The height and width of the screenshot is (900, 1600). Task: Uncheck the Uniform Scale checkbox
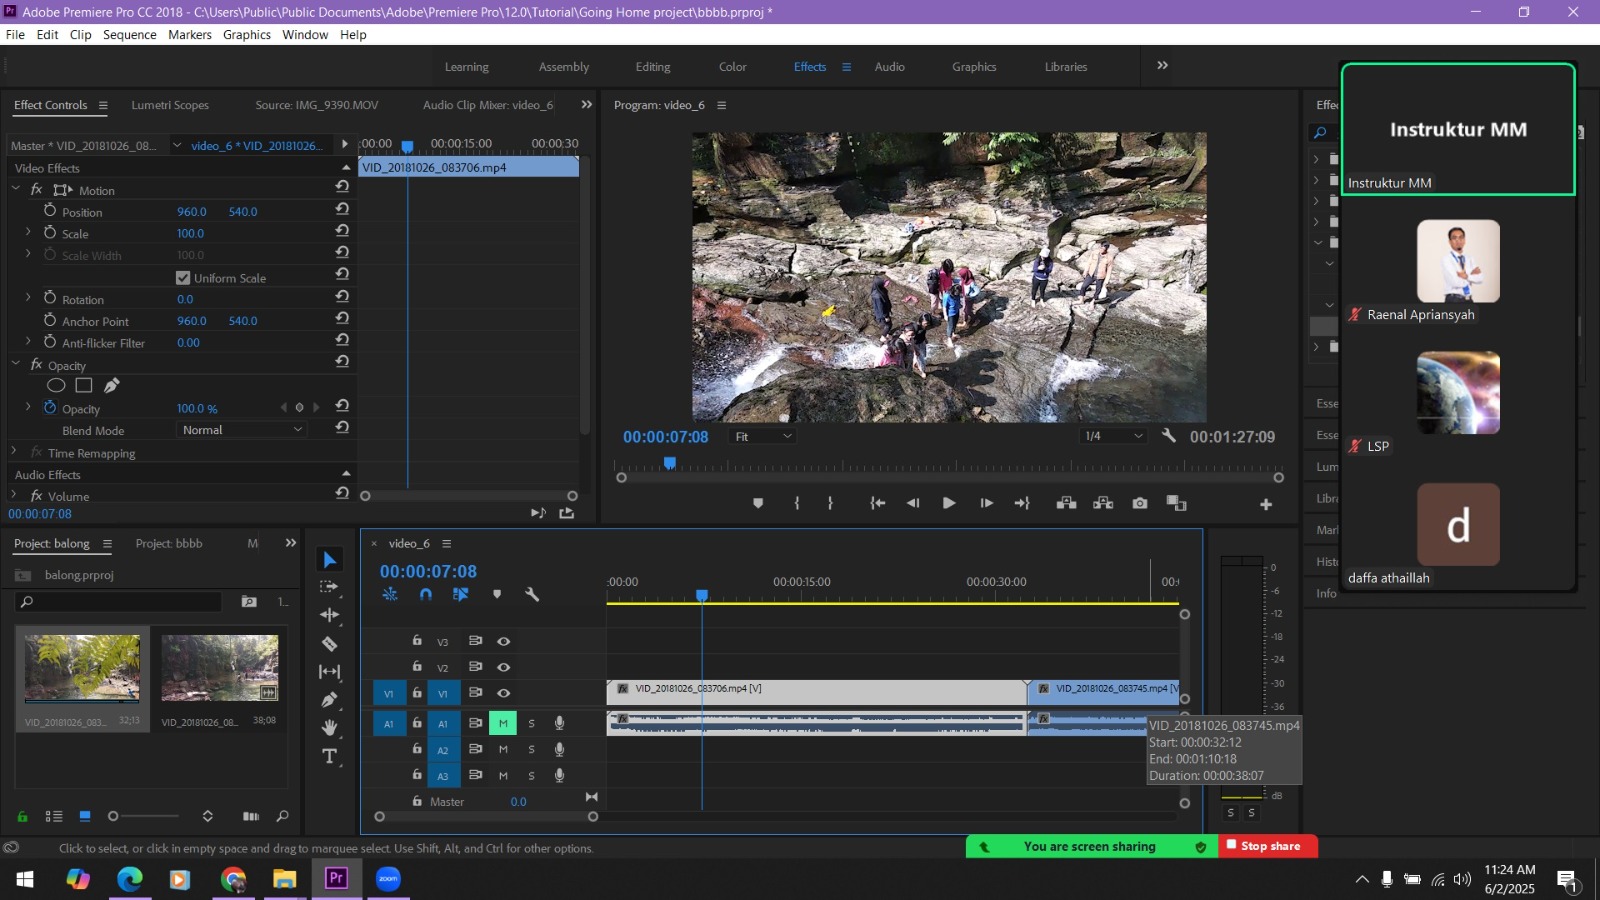click(x=183, y=278)
